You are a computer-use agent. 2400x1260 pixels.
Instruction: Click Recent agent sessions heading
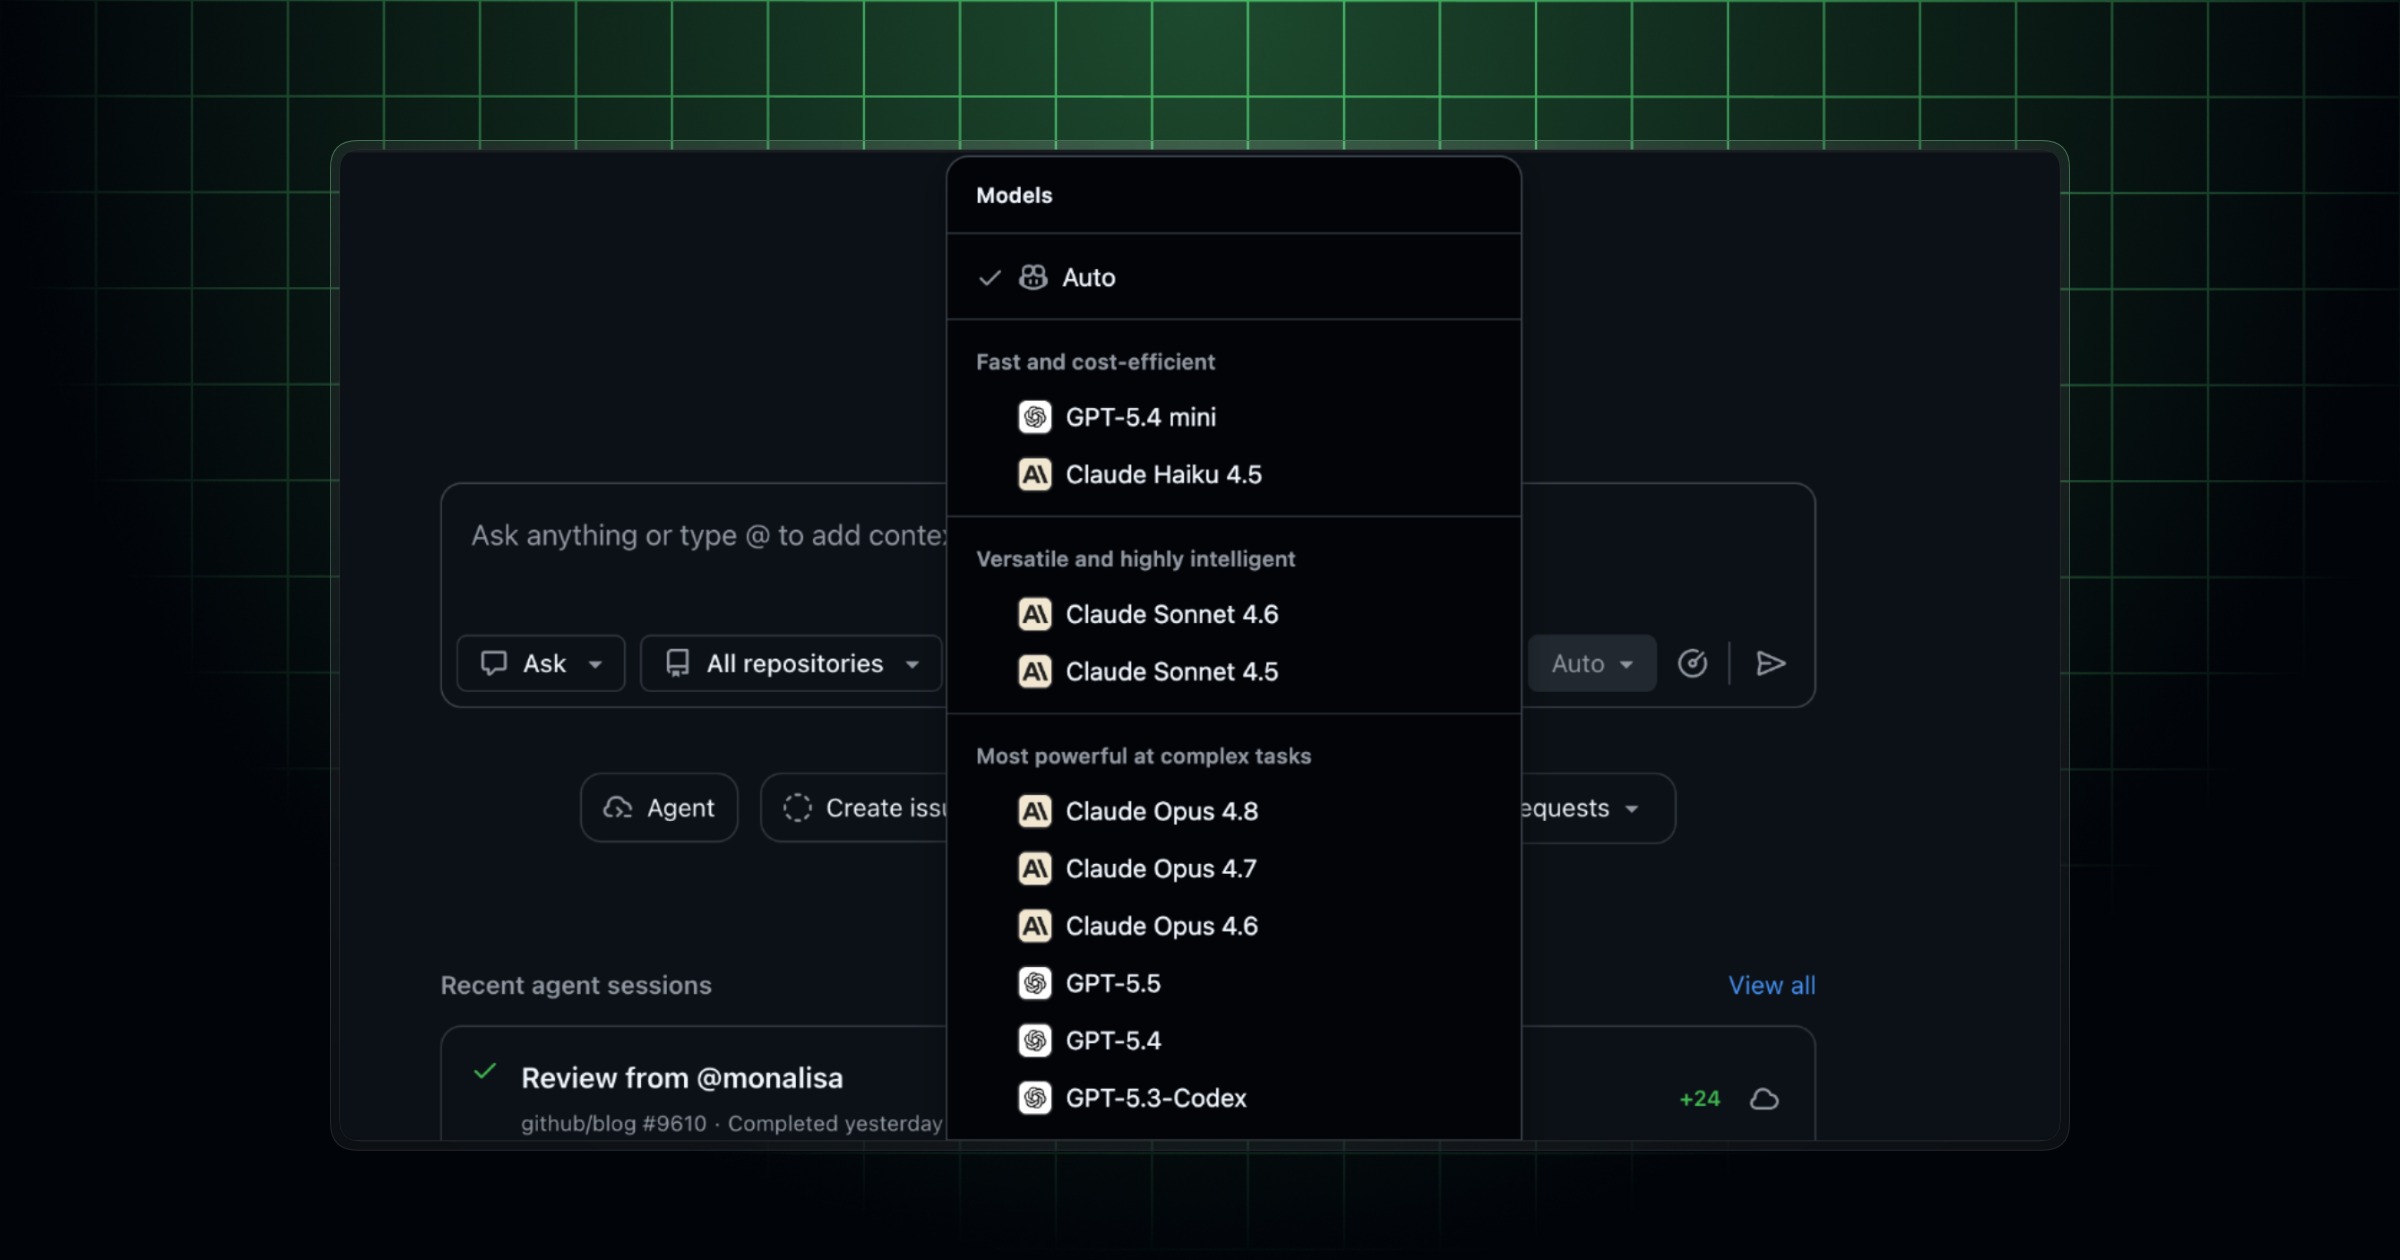(576, 985)
